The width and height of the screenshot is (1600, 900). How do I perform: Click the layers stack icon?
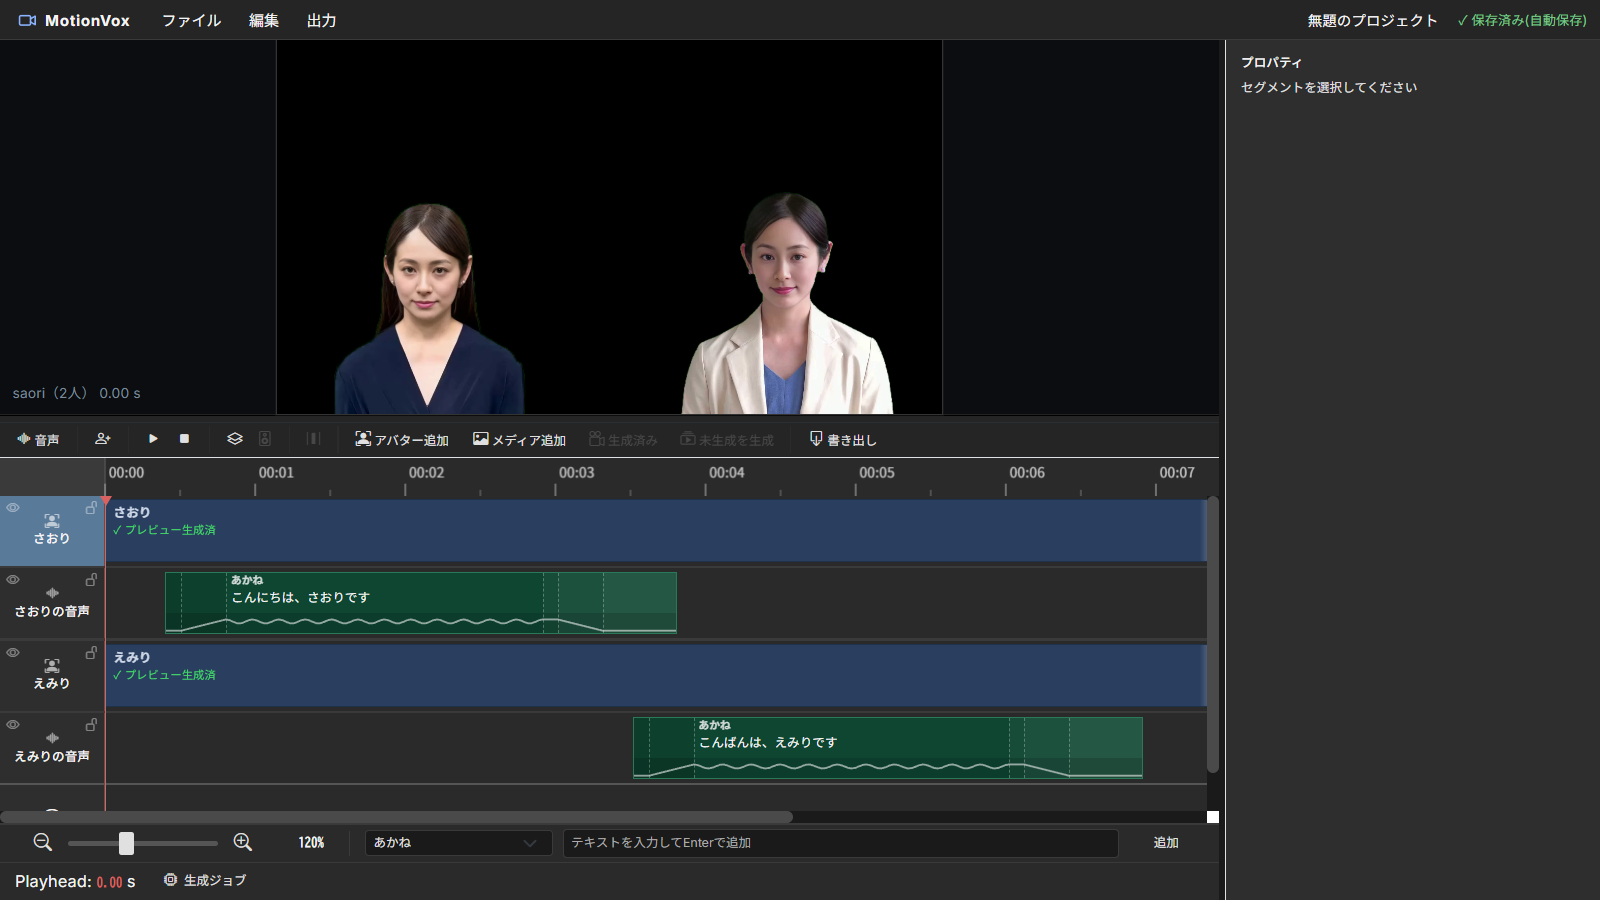(x=235, y=439)
